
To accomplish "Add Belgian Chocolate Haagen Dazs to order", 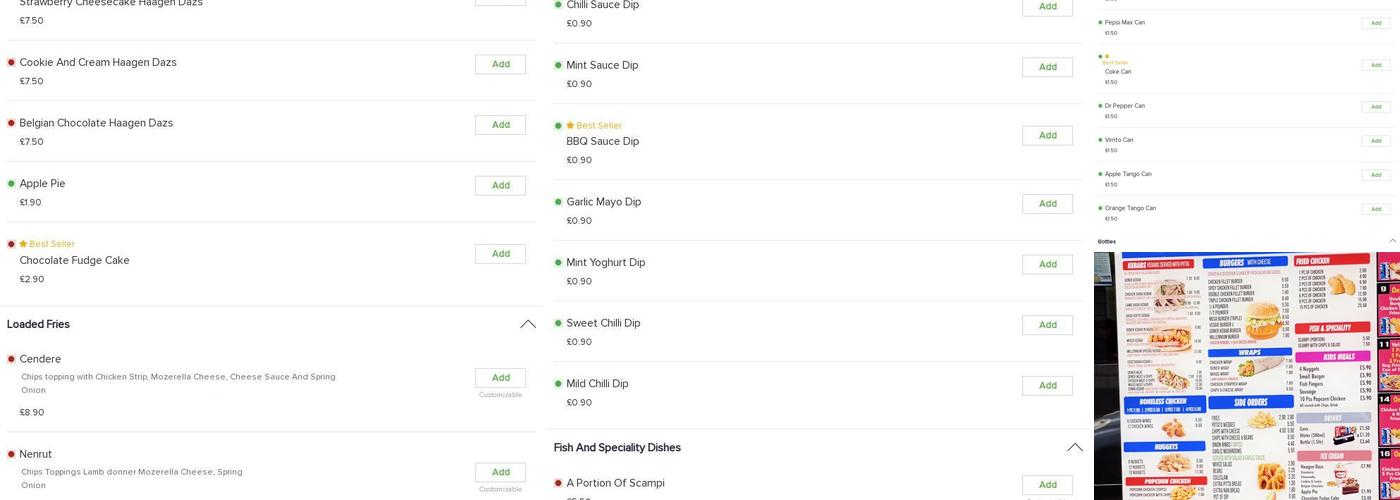I will tap(500, 125).
